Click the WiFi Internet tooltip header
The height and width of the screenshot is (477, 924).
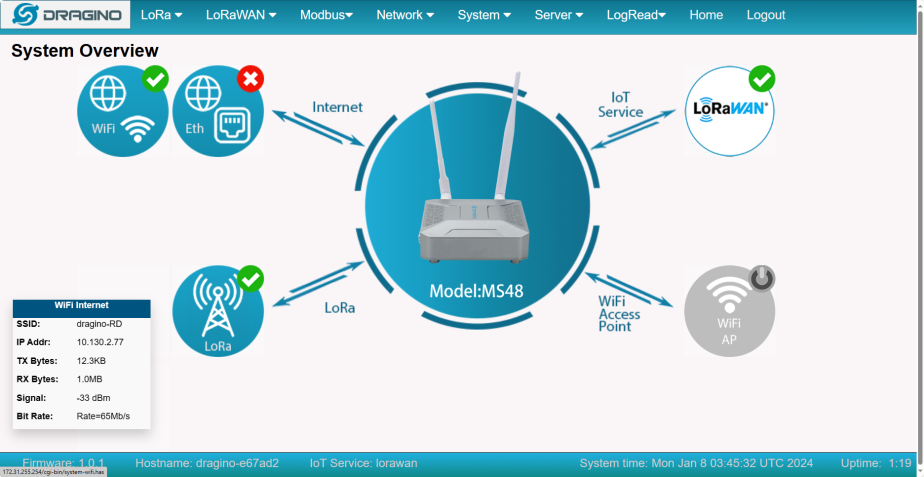[x=81, y=305]
